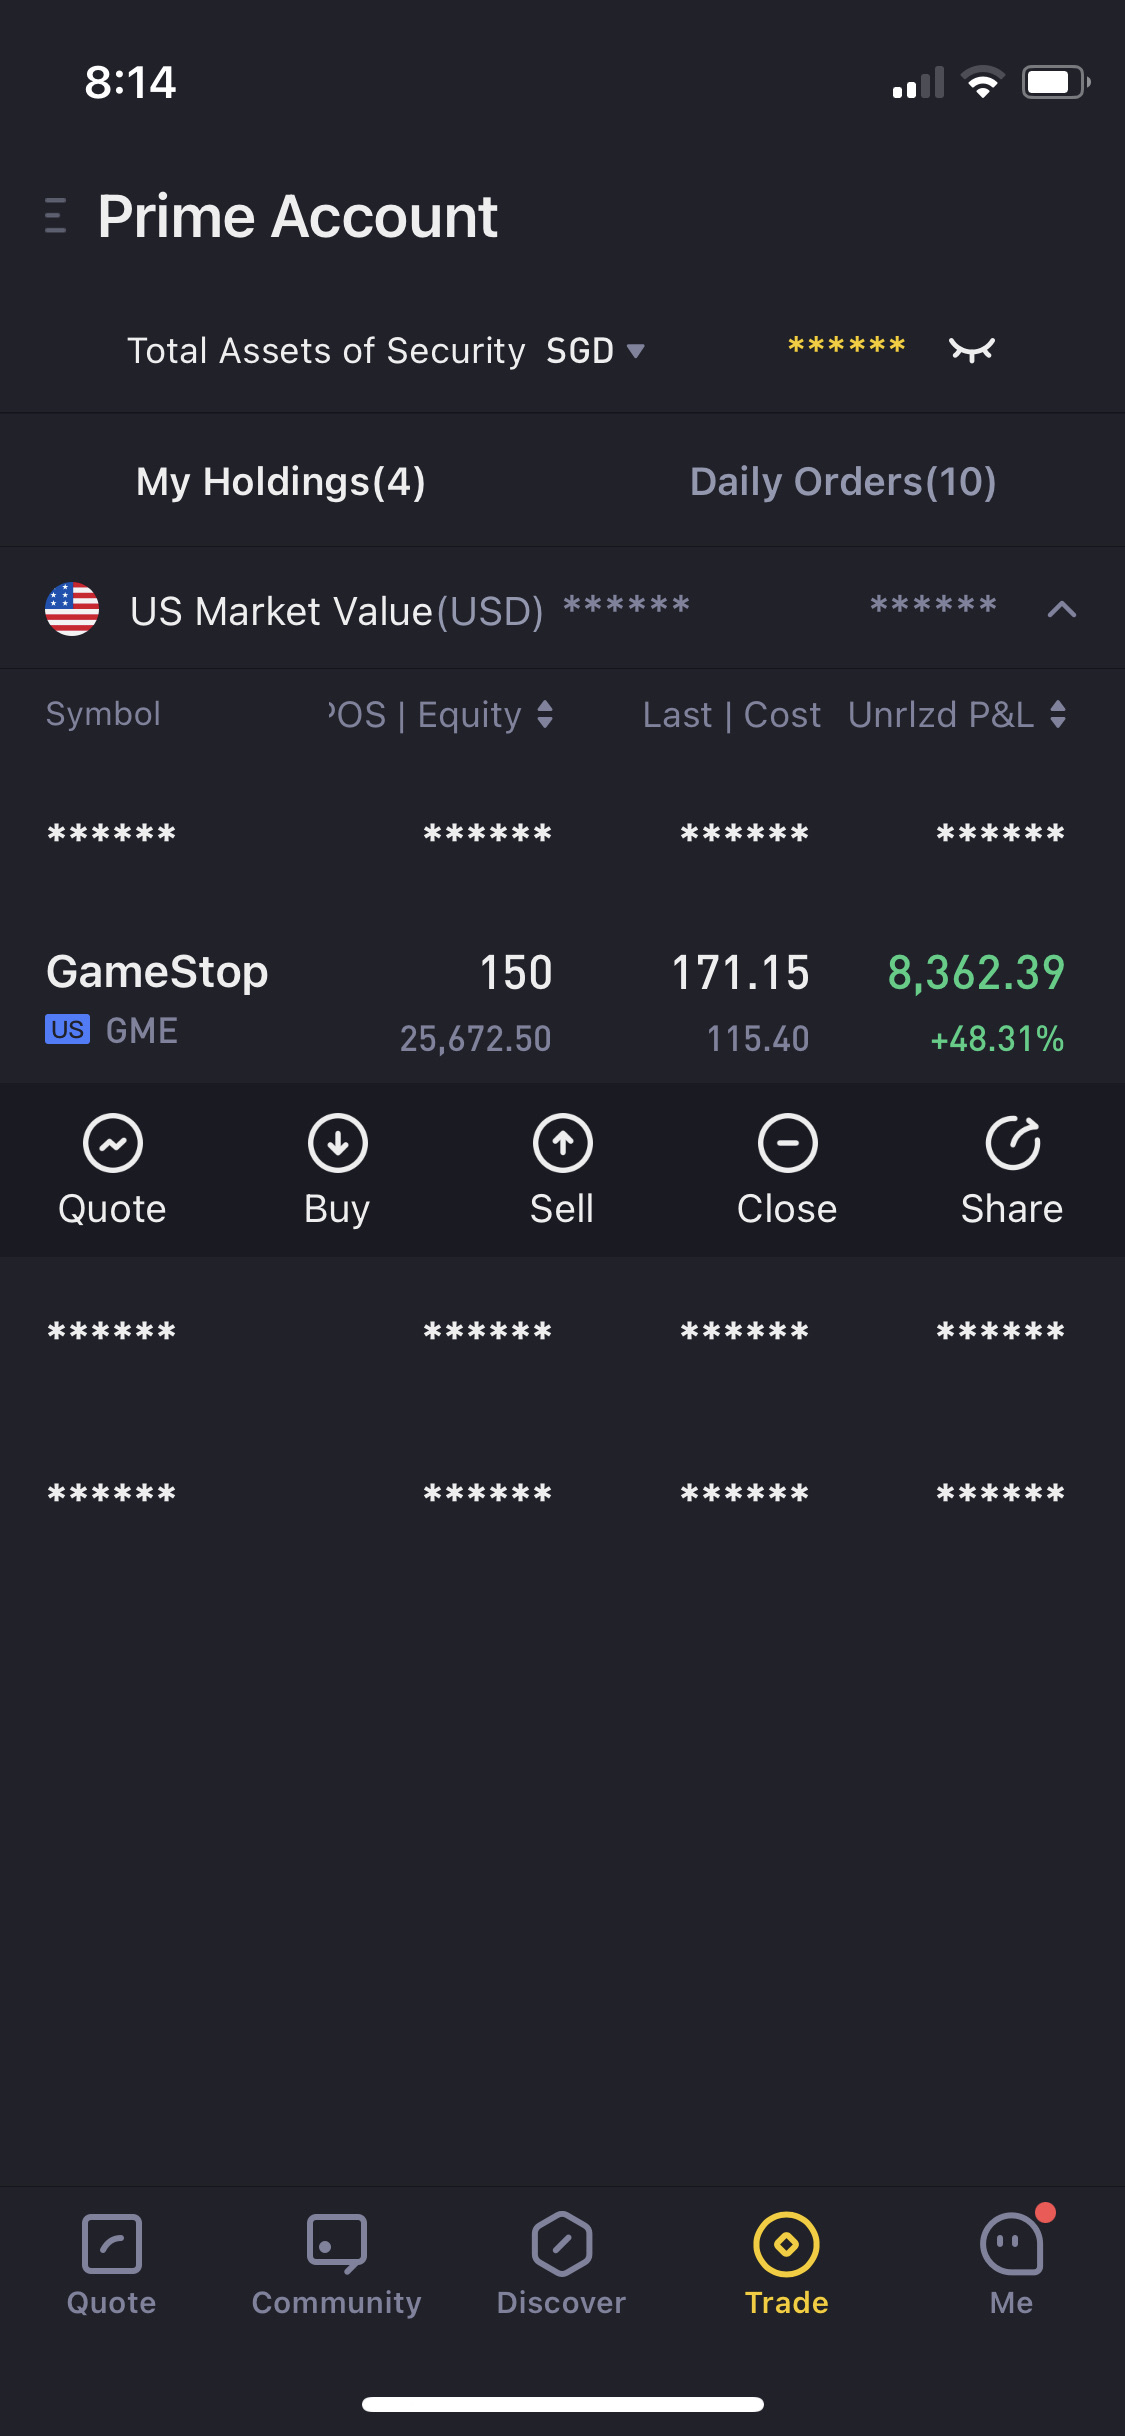Open the Discover tab in bottom bar
This screenshot has height=2436, width=1125.
(562, 2264)
